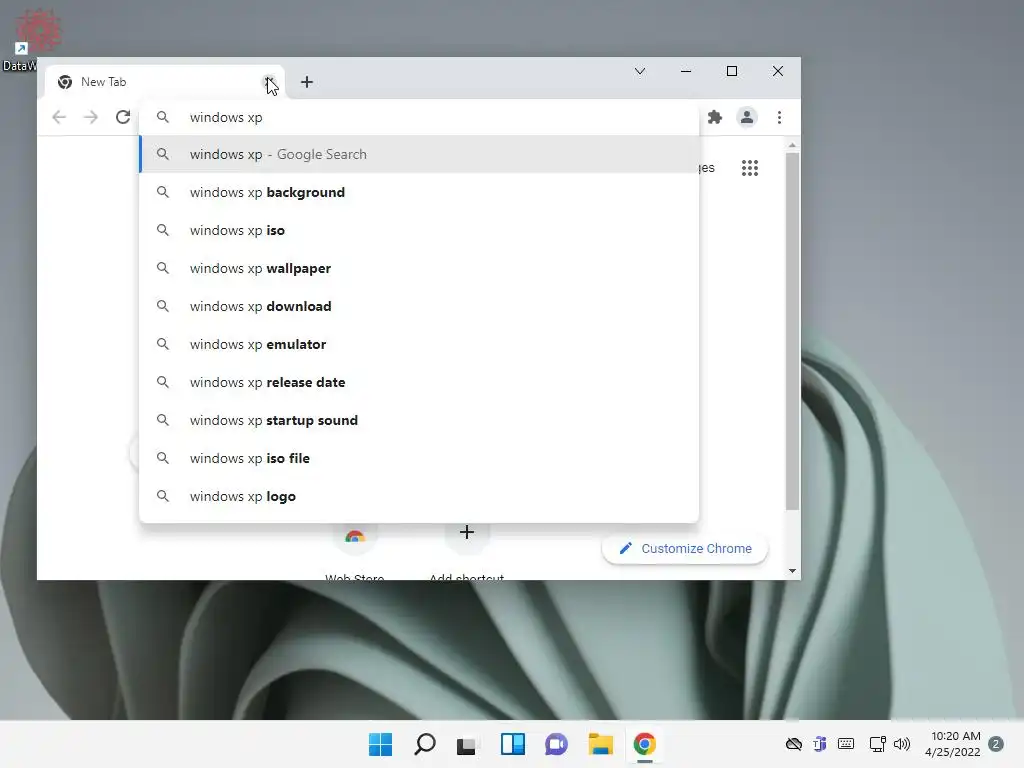
Task: Reload the page with the refresh icon
Action: [123, 118]
